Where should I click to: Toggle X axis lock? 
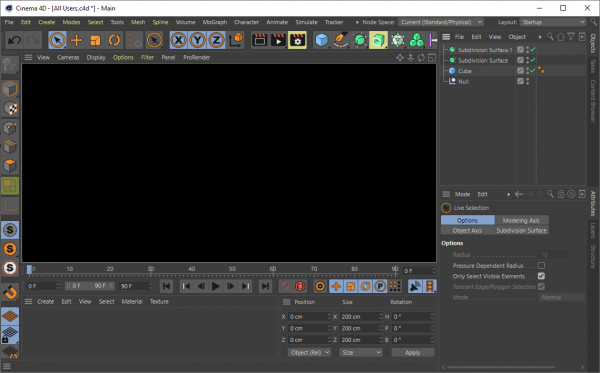pos(178,40)
